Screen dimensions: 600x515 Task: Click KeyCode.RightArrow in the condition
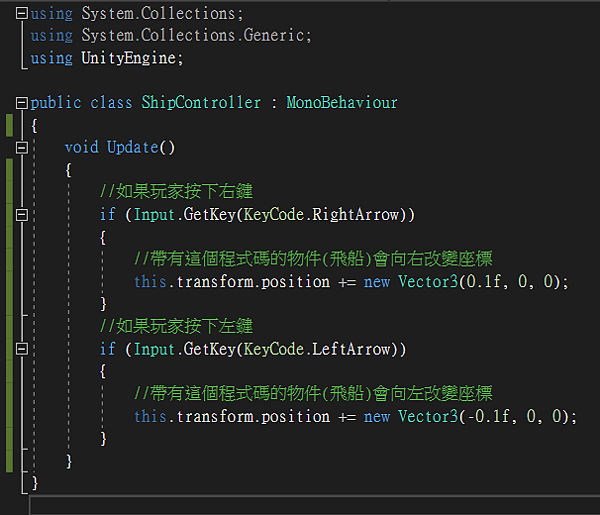click(321, 215)
